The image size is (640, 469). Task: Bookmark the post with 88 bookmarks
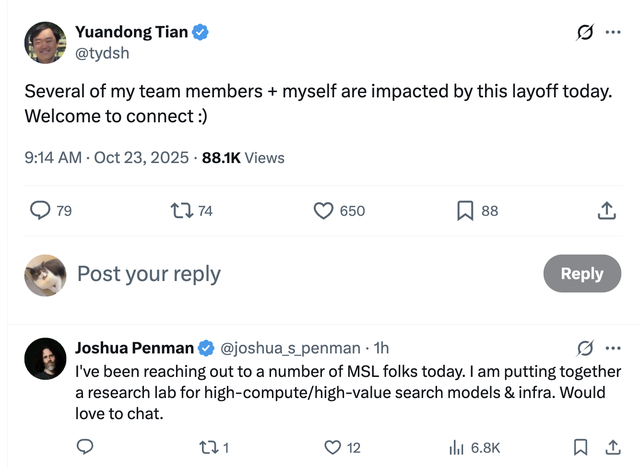click(x=465, y=211)
